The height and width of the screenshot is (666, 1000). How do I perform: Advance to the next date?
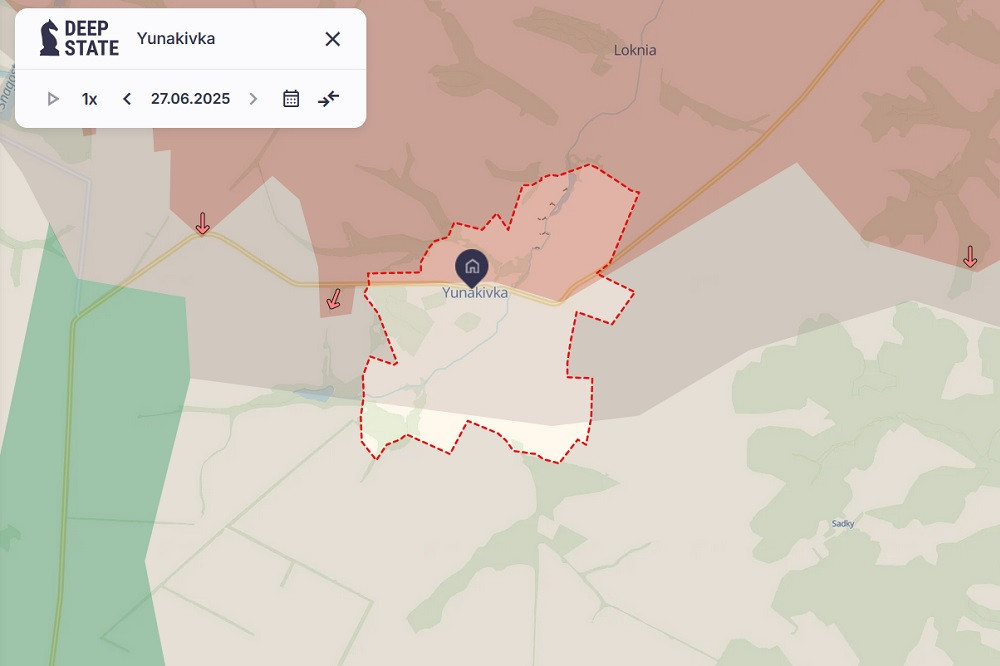(253, 99)
